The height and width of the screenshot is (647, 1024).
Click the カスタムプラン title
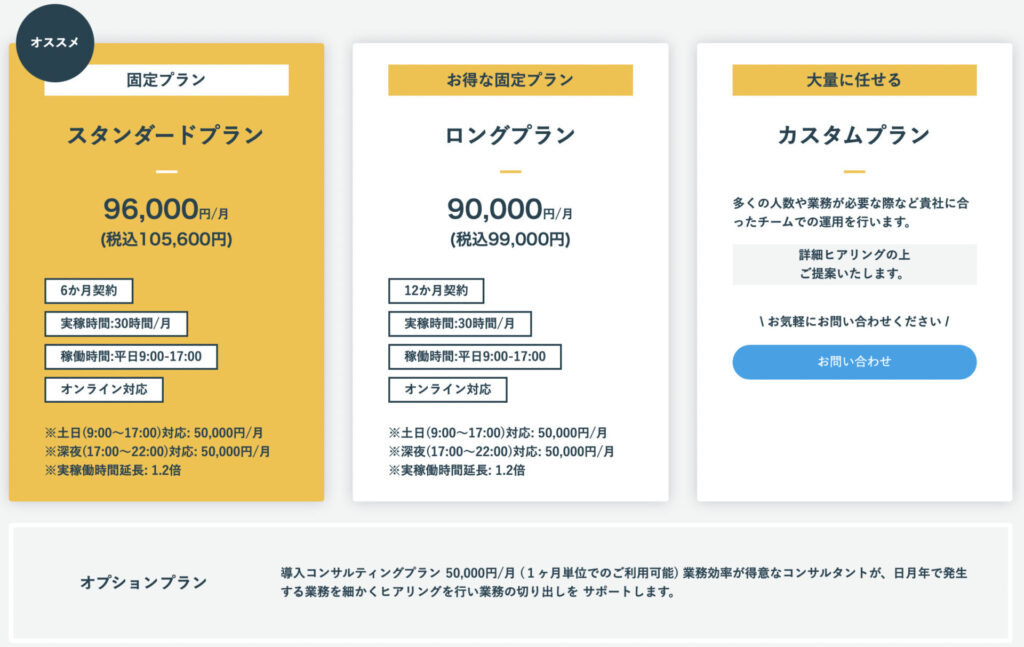854,135
